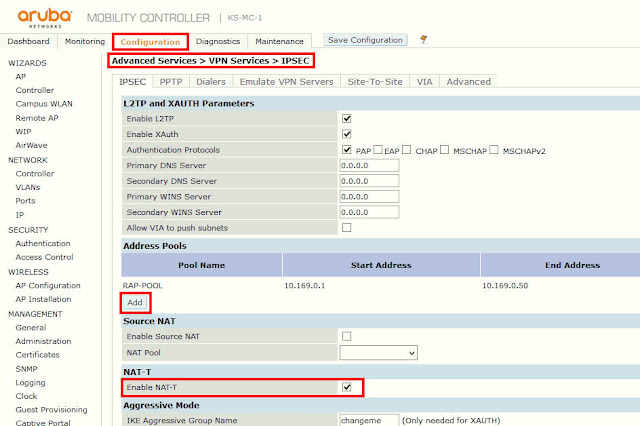640x426 pixels.
Task: Open AP Configuration under Wireless
Action: [x=48, y=285]
